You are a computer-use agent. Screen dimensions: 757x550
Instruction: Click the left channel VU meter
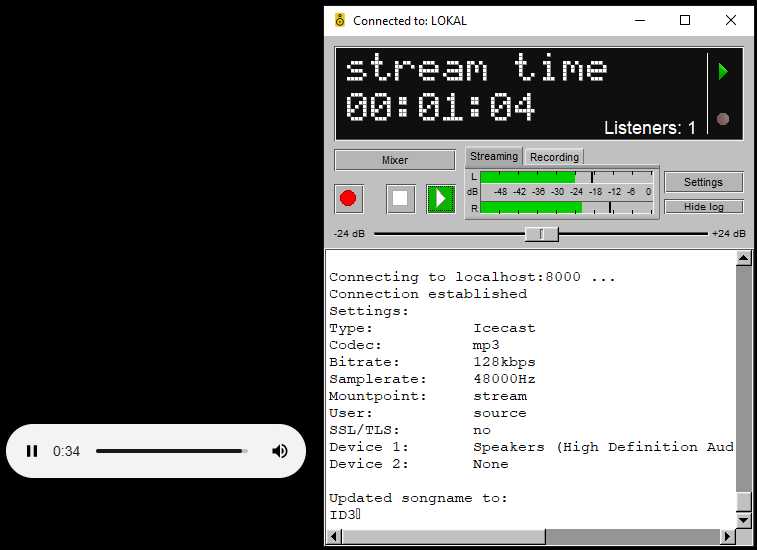point(567,177)
